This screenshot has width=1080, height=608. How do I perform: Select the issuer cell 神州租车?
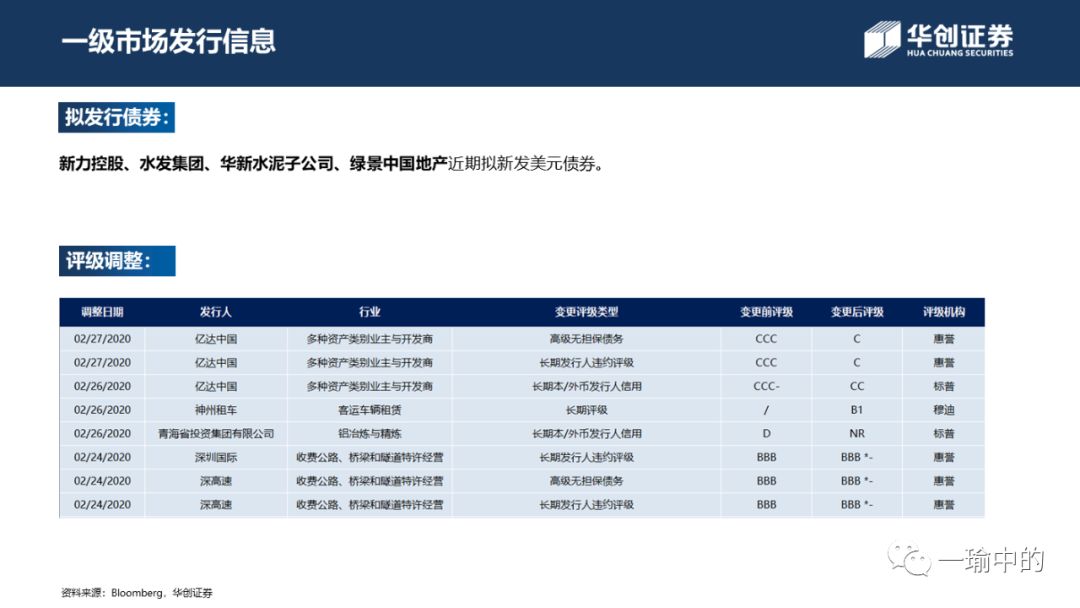pyautogui.click(x=216, y=410)
